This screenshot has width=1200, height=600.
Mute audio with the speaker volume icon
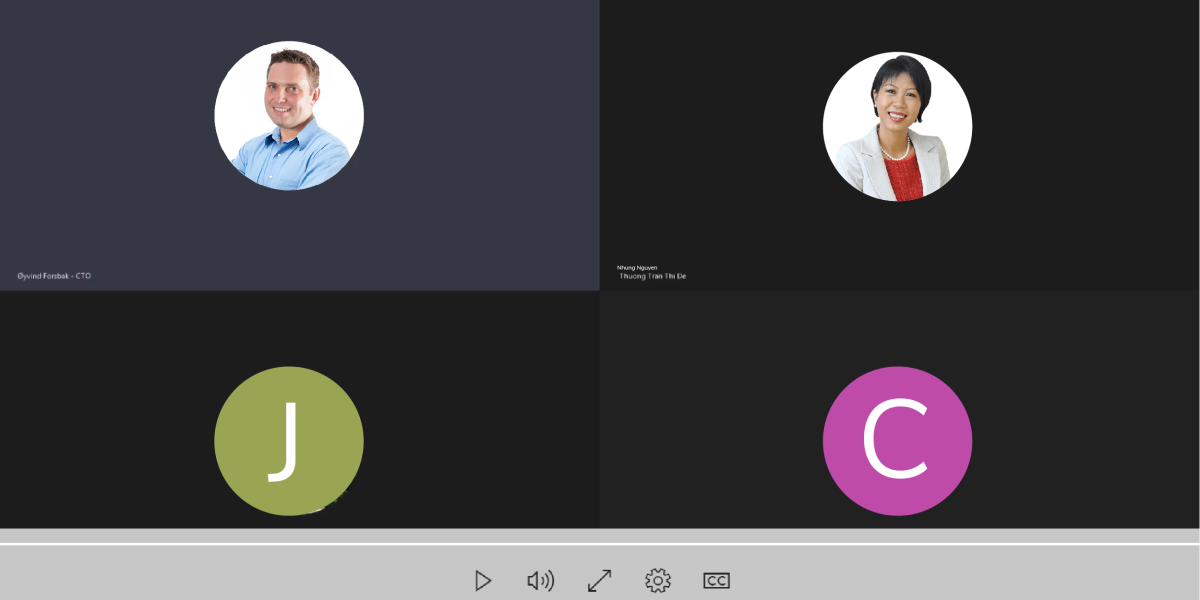coord(540,580)
